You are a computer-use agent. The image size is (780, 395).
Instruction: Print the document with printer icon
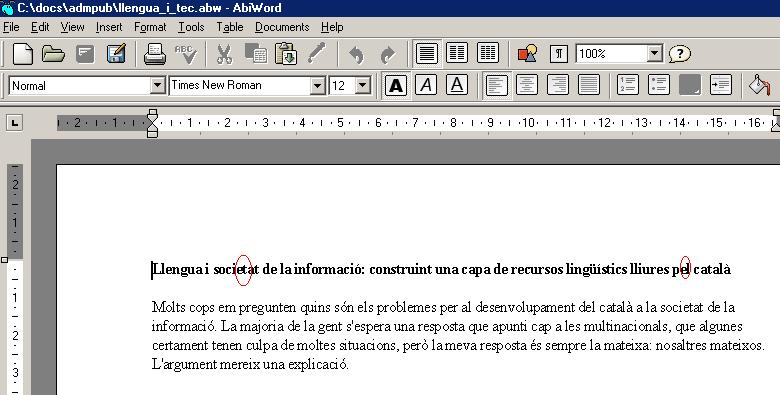click(x=155, y=54)
